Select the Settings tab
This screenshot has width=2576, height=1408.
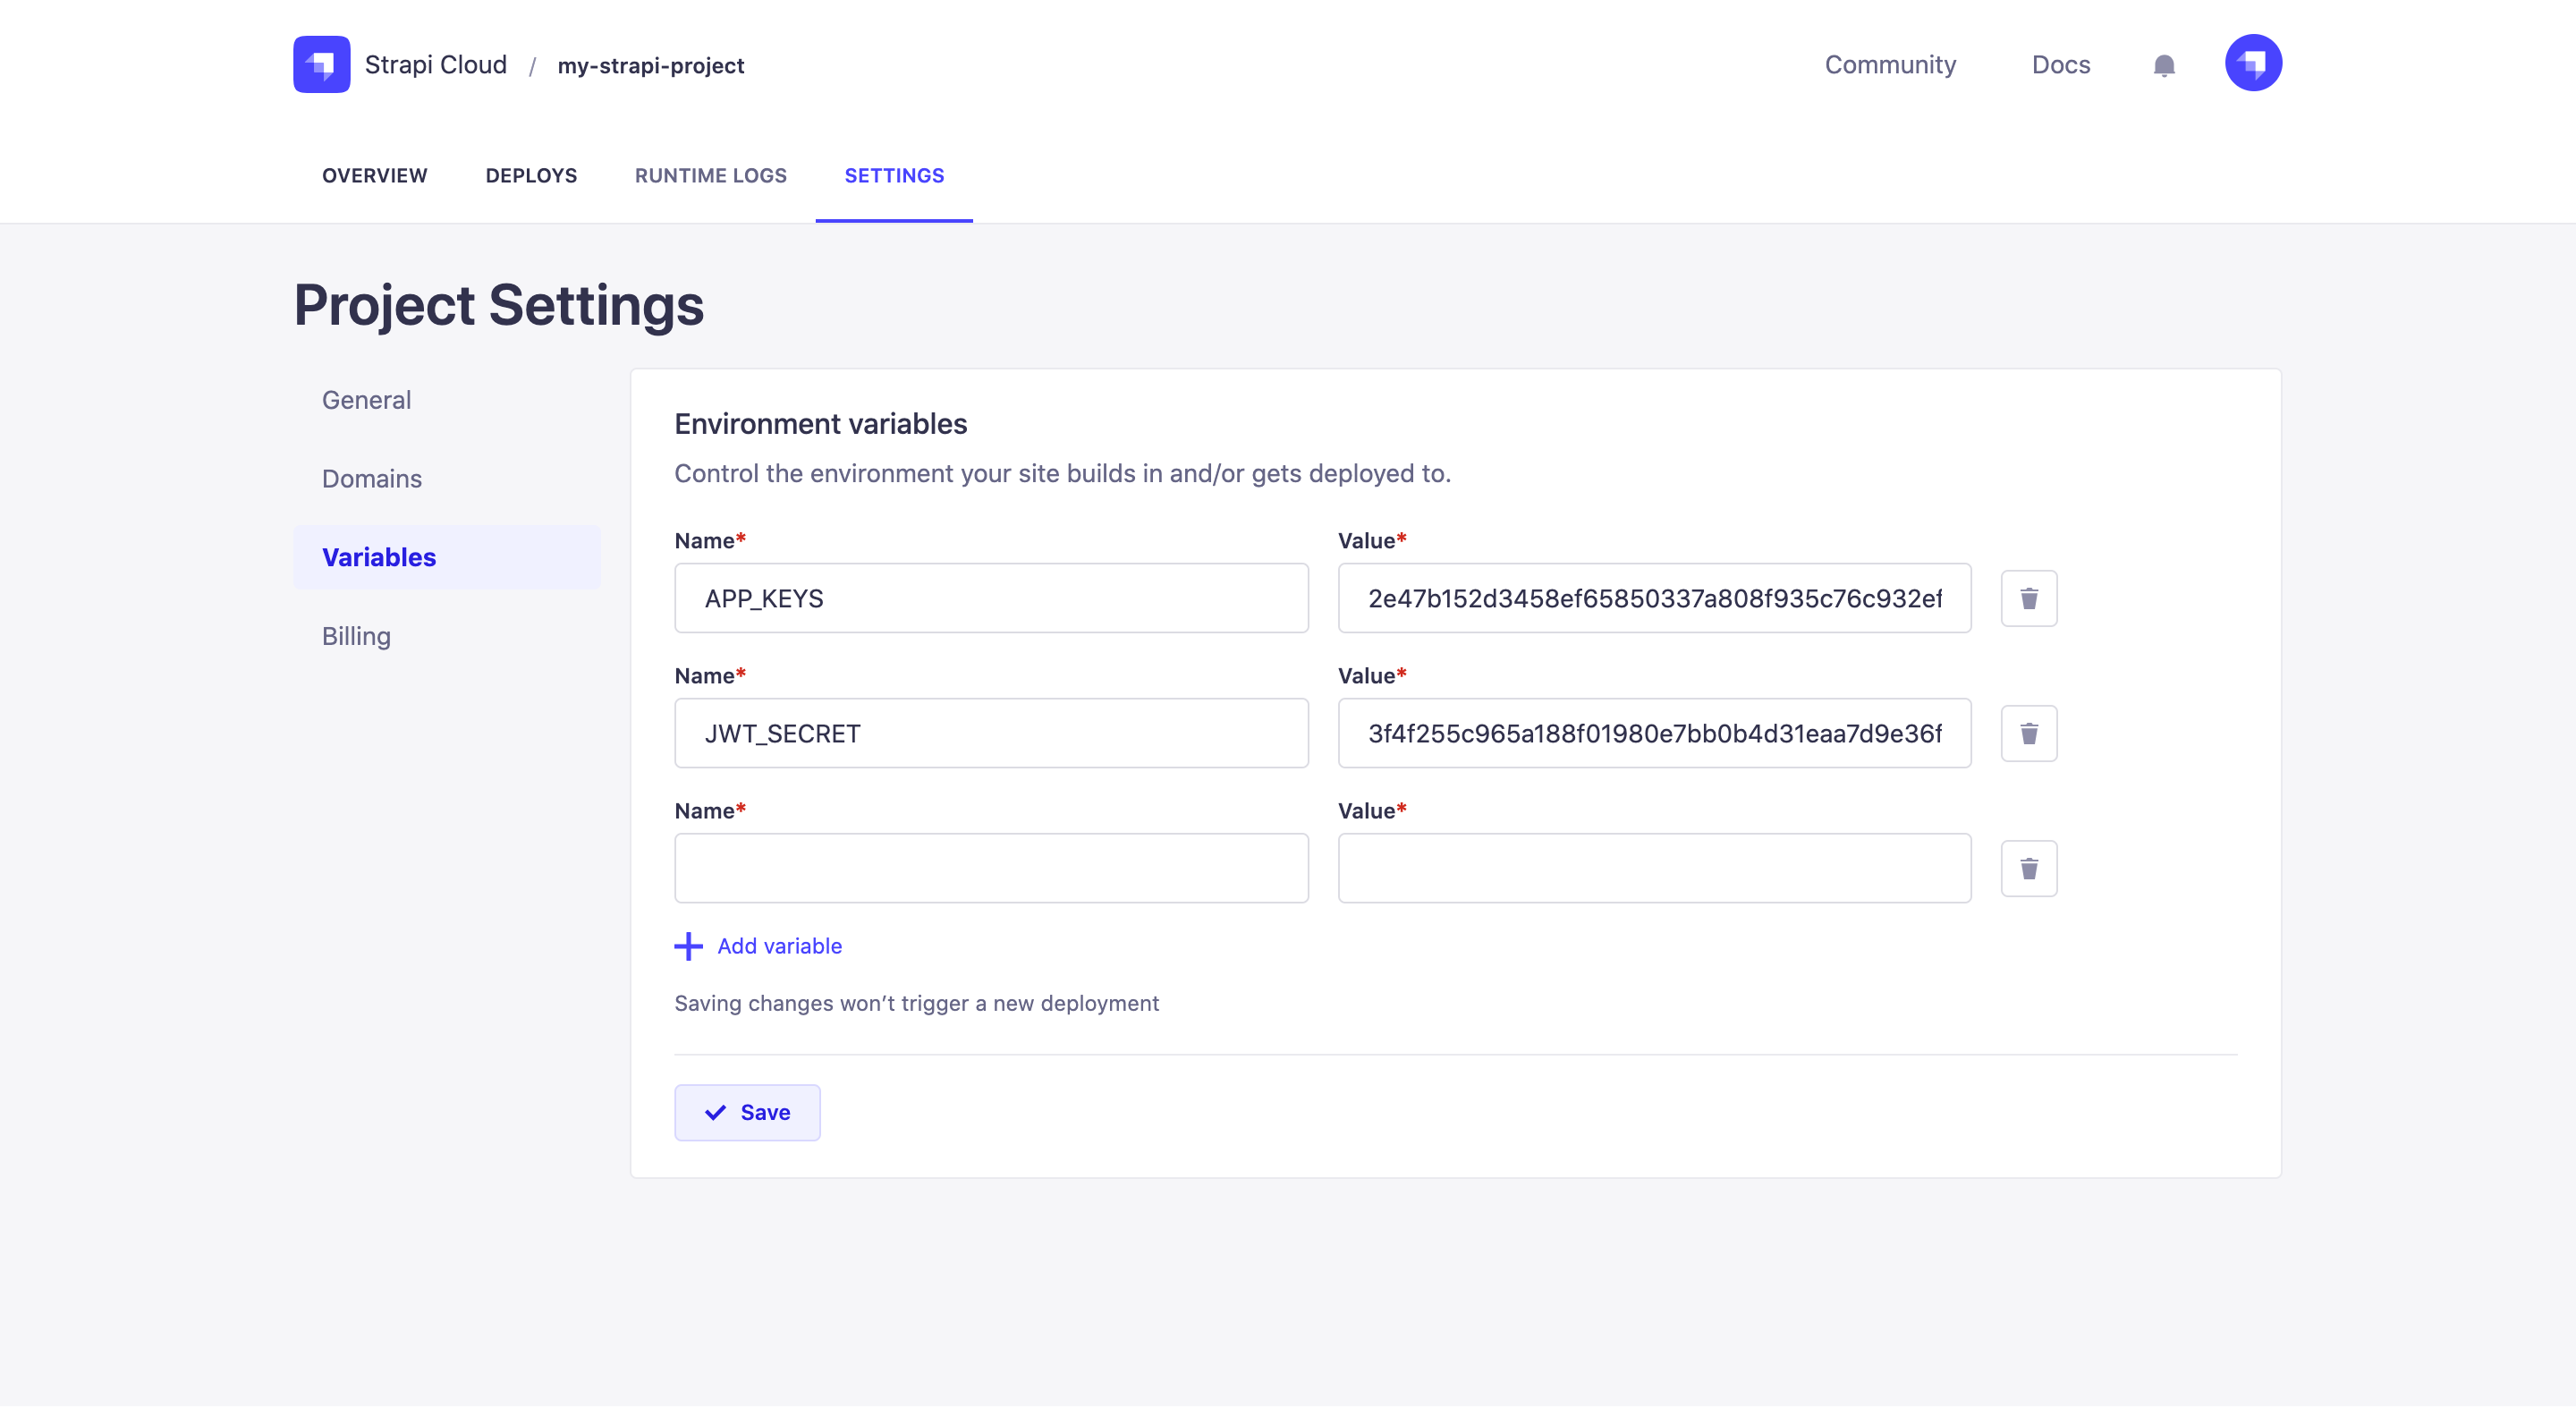pyautogui.click(x=894, y=176)
